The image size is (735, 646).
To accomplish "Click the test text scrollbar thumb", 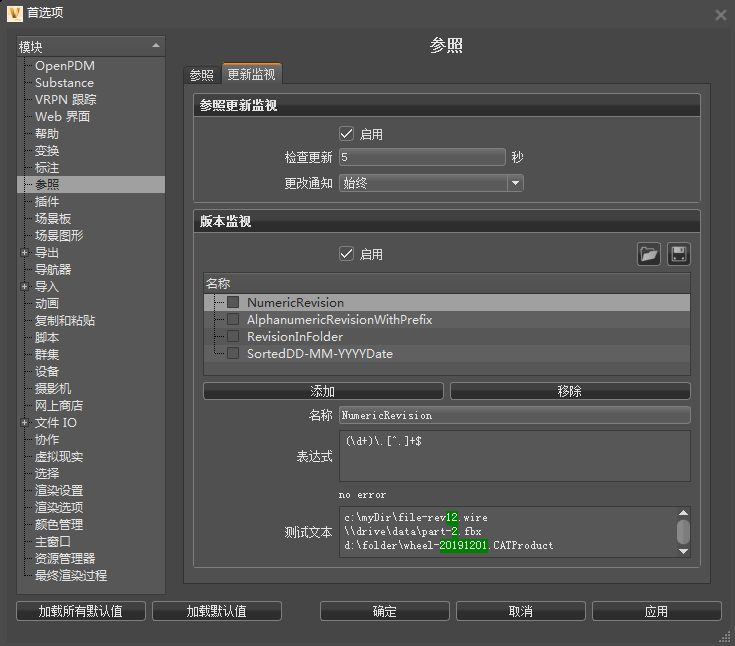I will tap(683, 532).
